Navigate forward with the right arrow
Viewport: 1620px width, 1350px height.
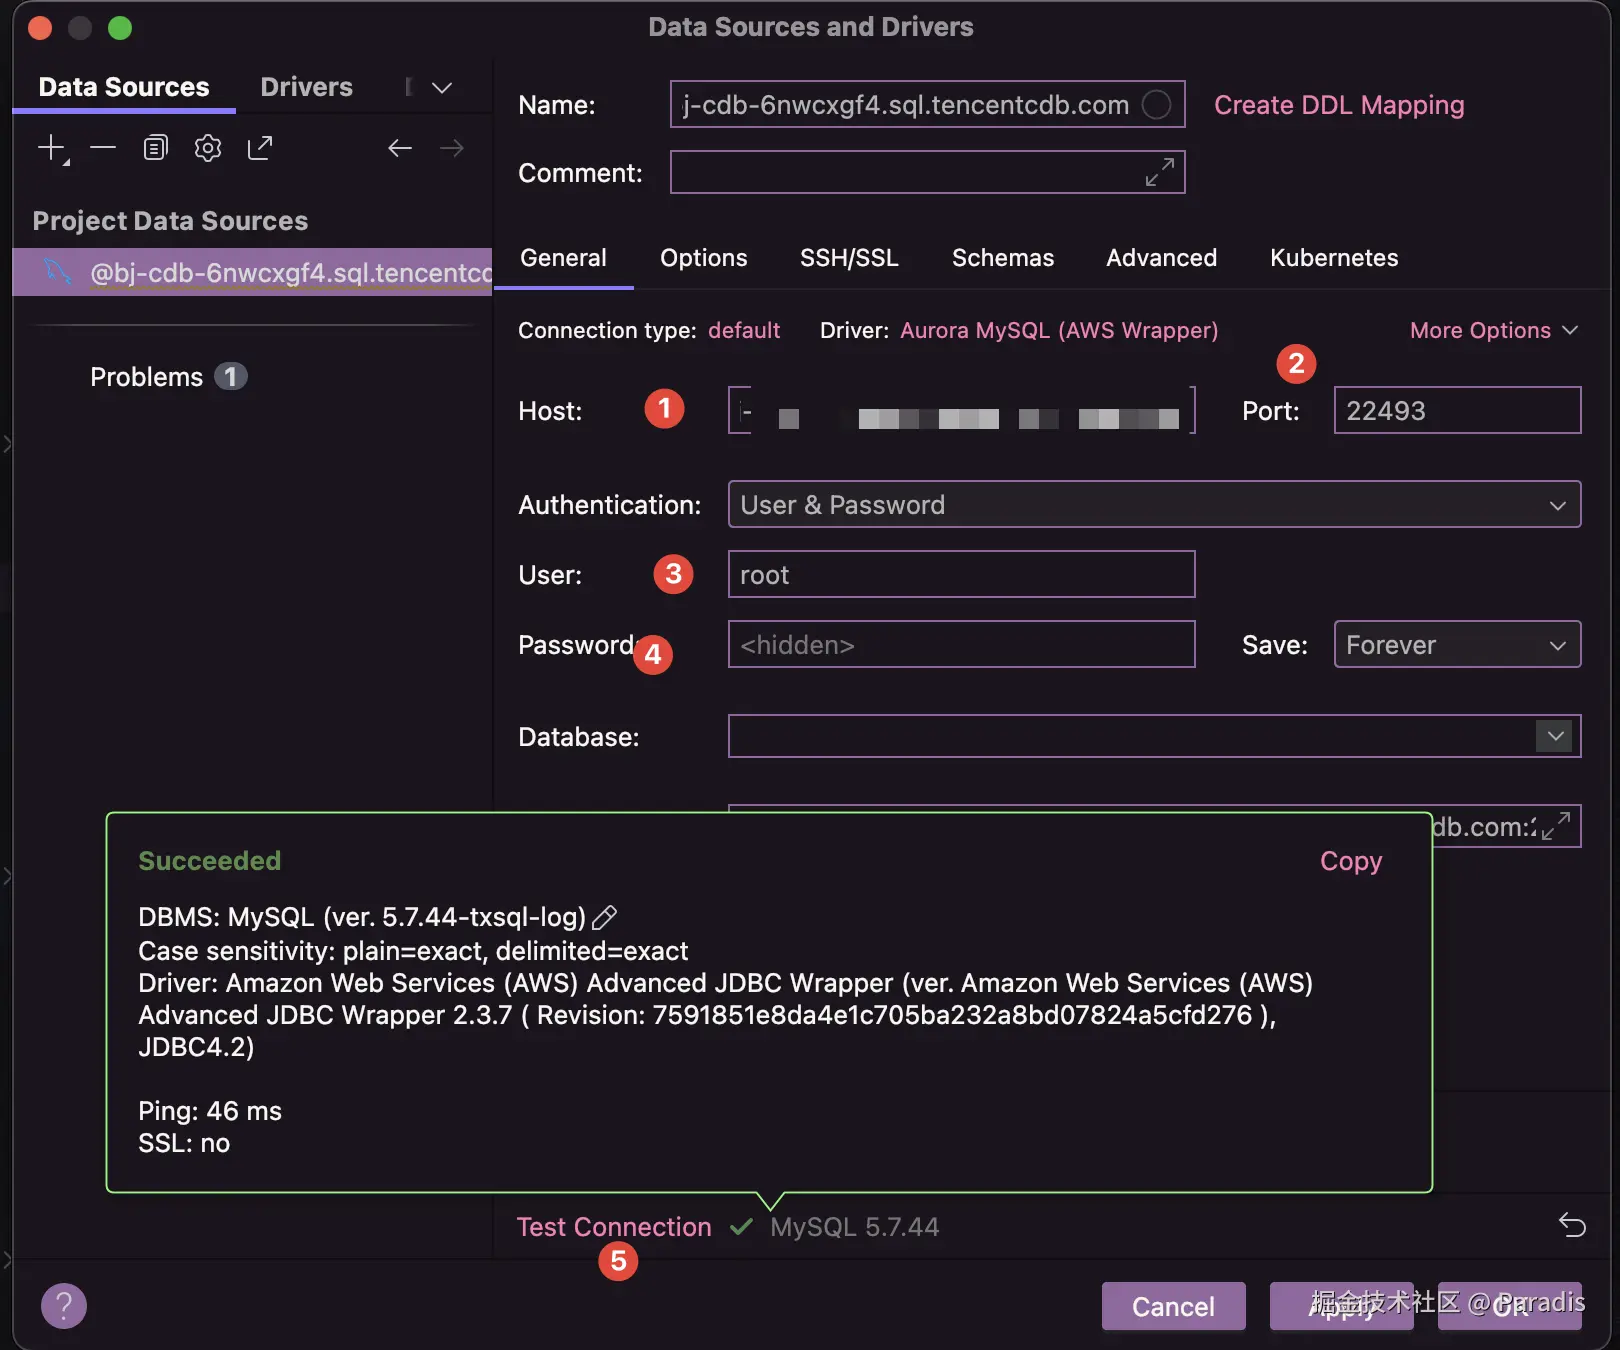451,147
